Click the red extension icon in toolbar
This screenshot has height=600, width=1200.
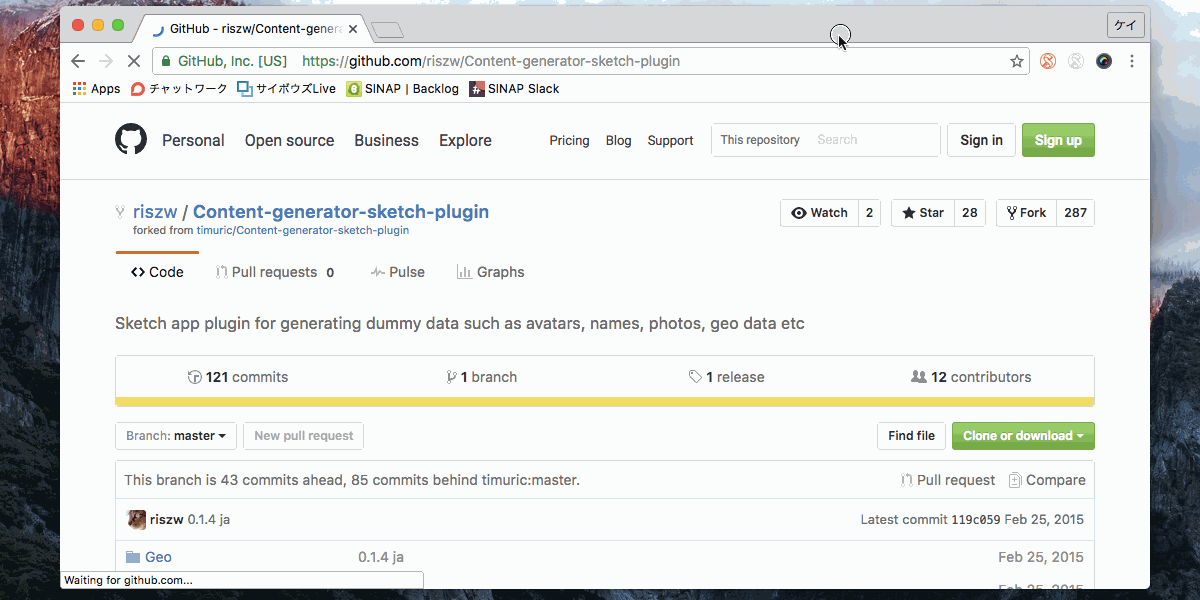click(1048, 61)
